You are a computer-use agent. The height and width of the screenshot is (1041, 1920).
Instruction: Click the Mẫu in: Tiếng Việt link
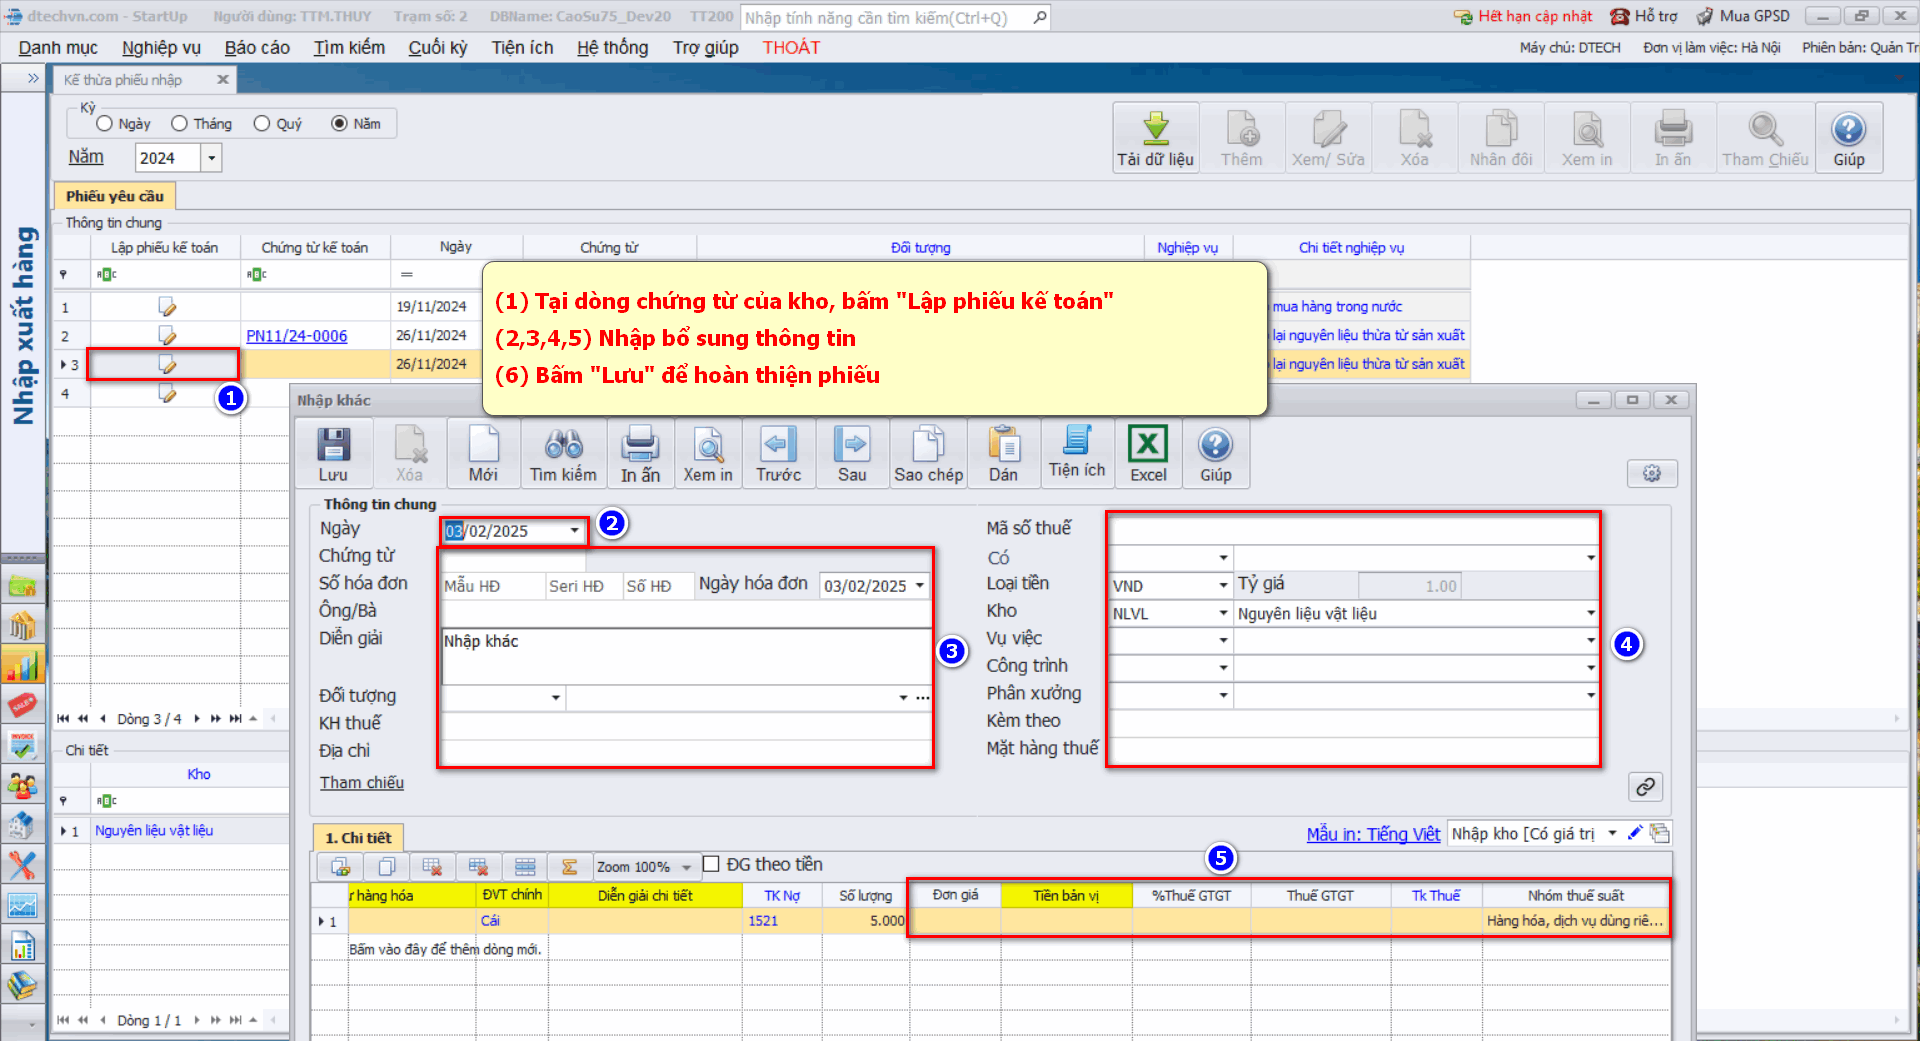pyautogui.click(x=1373, y=834)
